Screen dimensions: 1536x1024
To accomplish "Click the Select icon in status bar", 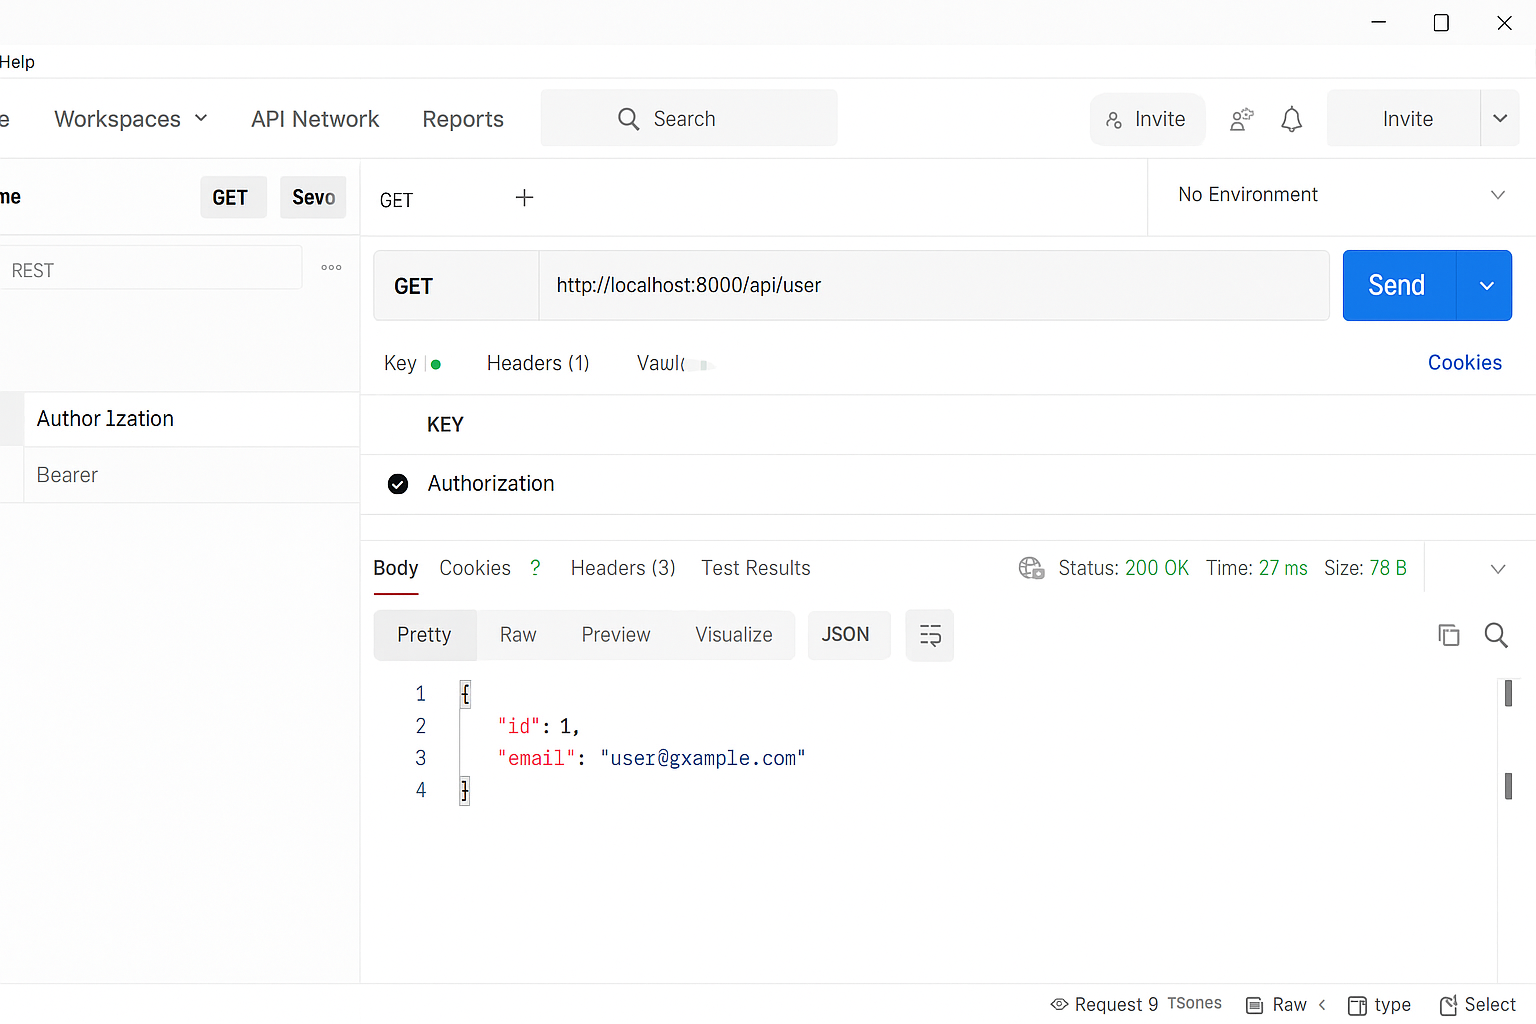I will pyautogui.click(x=1452, y=1005).
